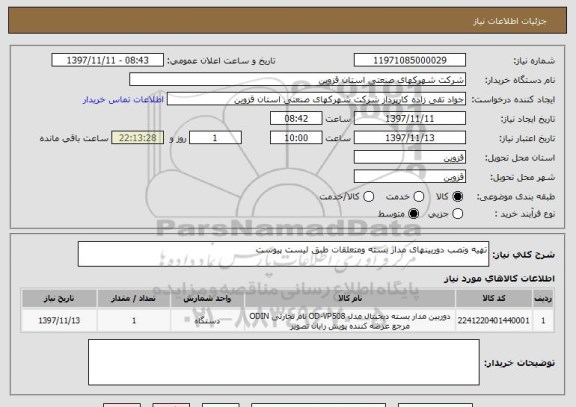Click the request creator name field
The width and height of the screenshot is (576, 407).
pos(316,99)
